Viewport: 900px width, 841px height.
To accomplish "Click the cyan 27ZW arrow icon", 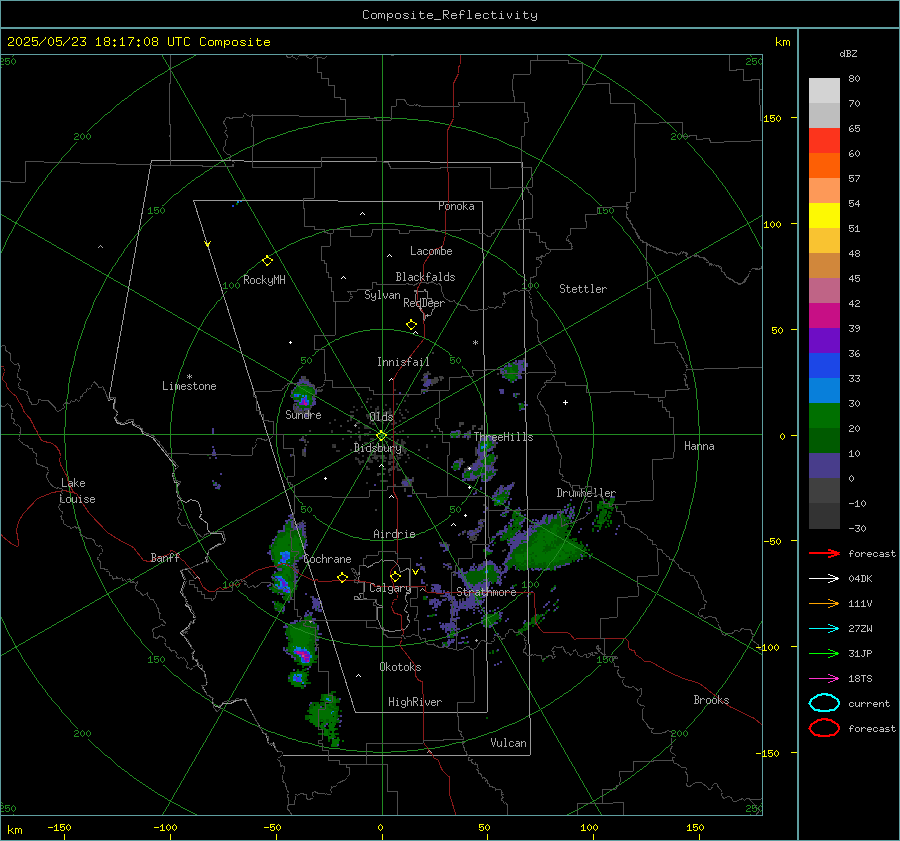I will click(x=824, y=629).
